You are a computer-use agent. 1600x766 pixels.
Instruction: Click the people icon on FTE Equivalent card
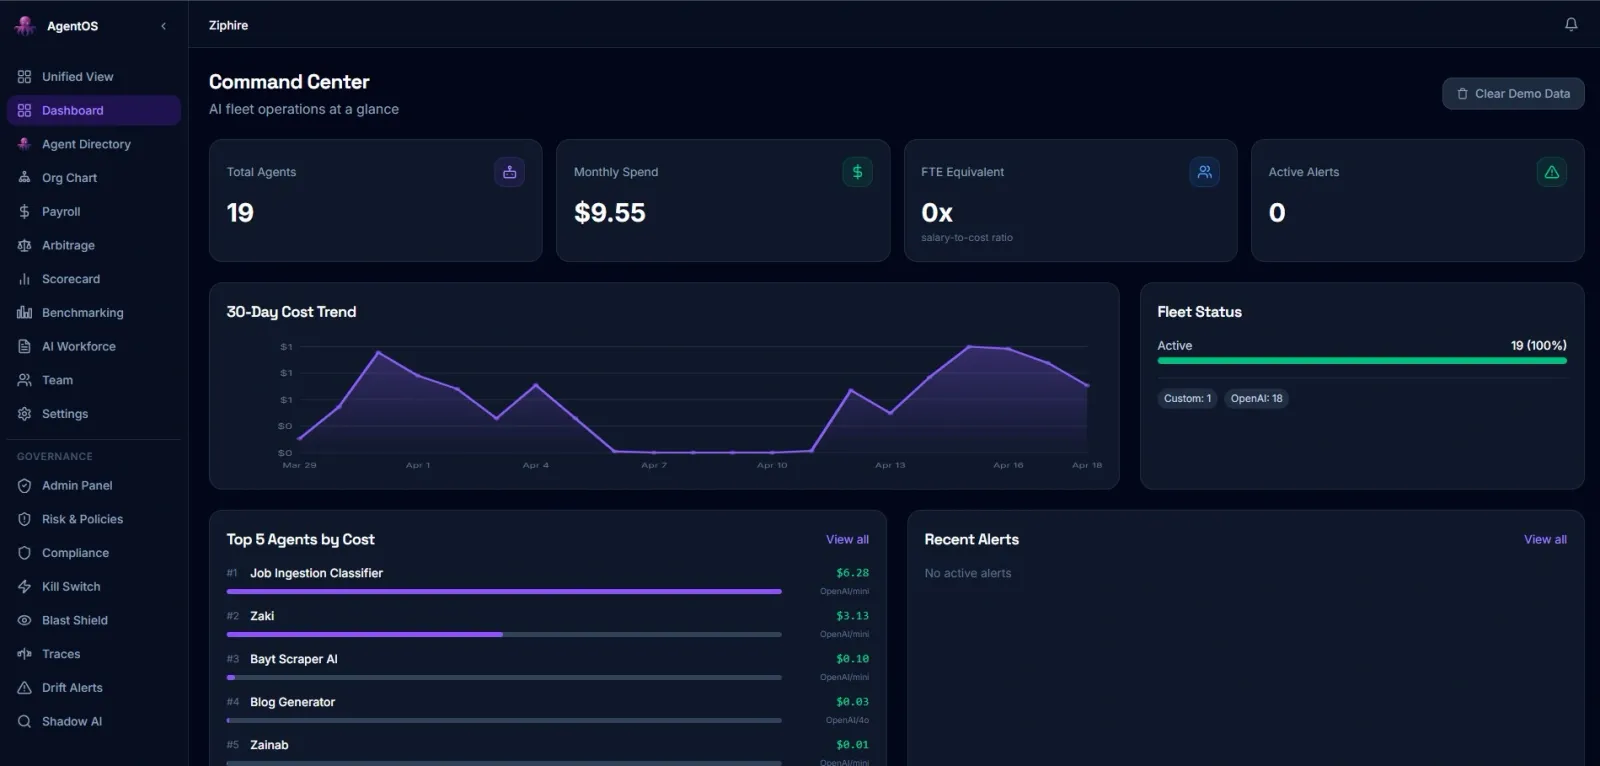1204,172
